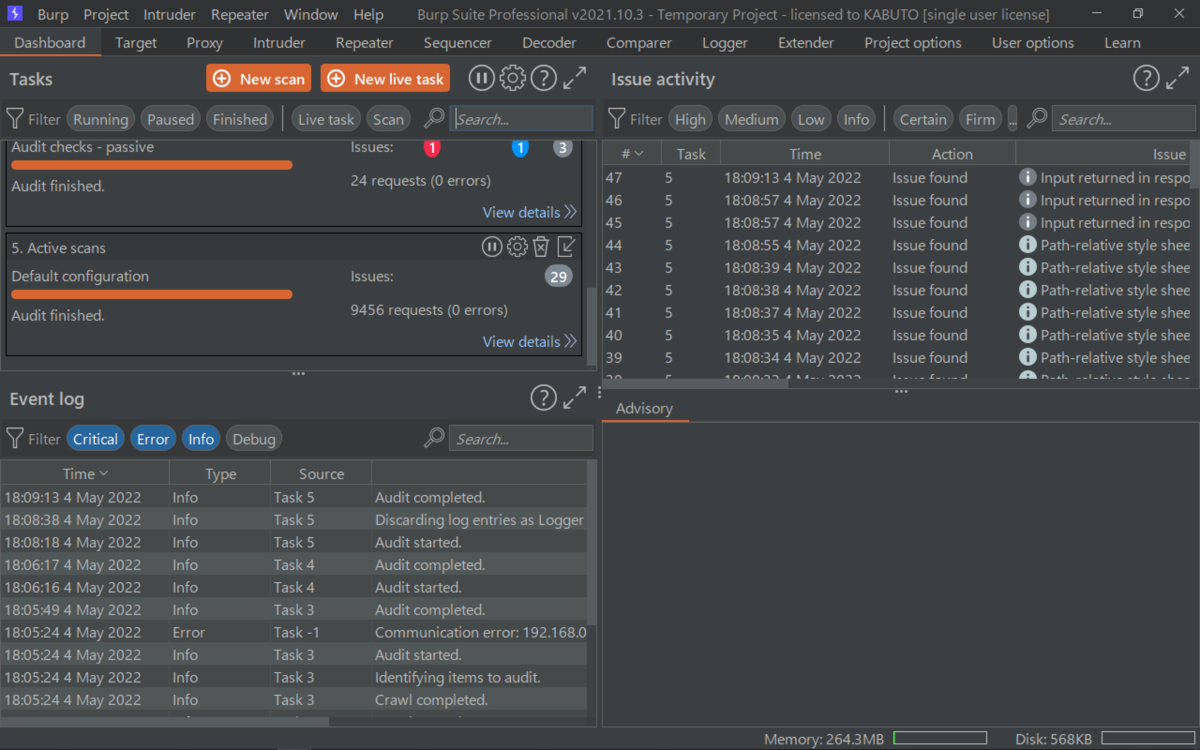Show more issue confidence filters
This screenshot has height=750, width=1200.
point(1013,119)
